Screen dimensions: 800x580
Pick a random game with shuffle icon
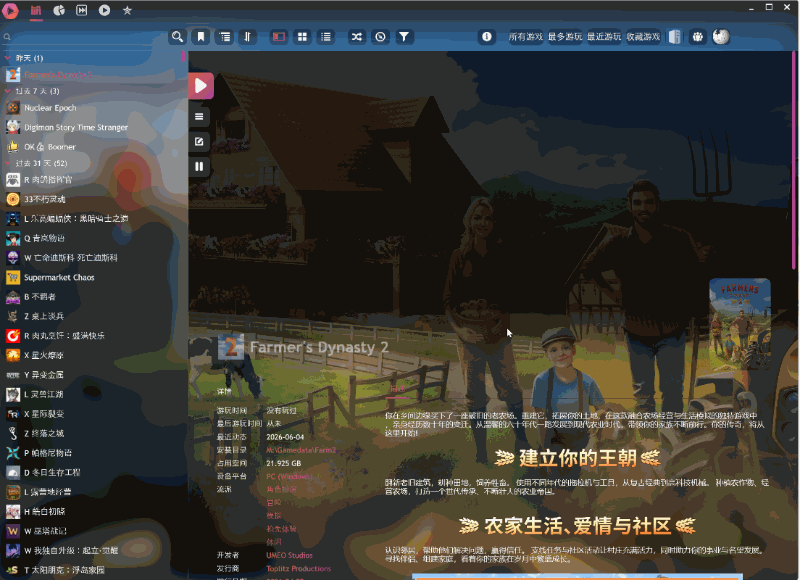(x=357, y=37)
